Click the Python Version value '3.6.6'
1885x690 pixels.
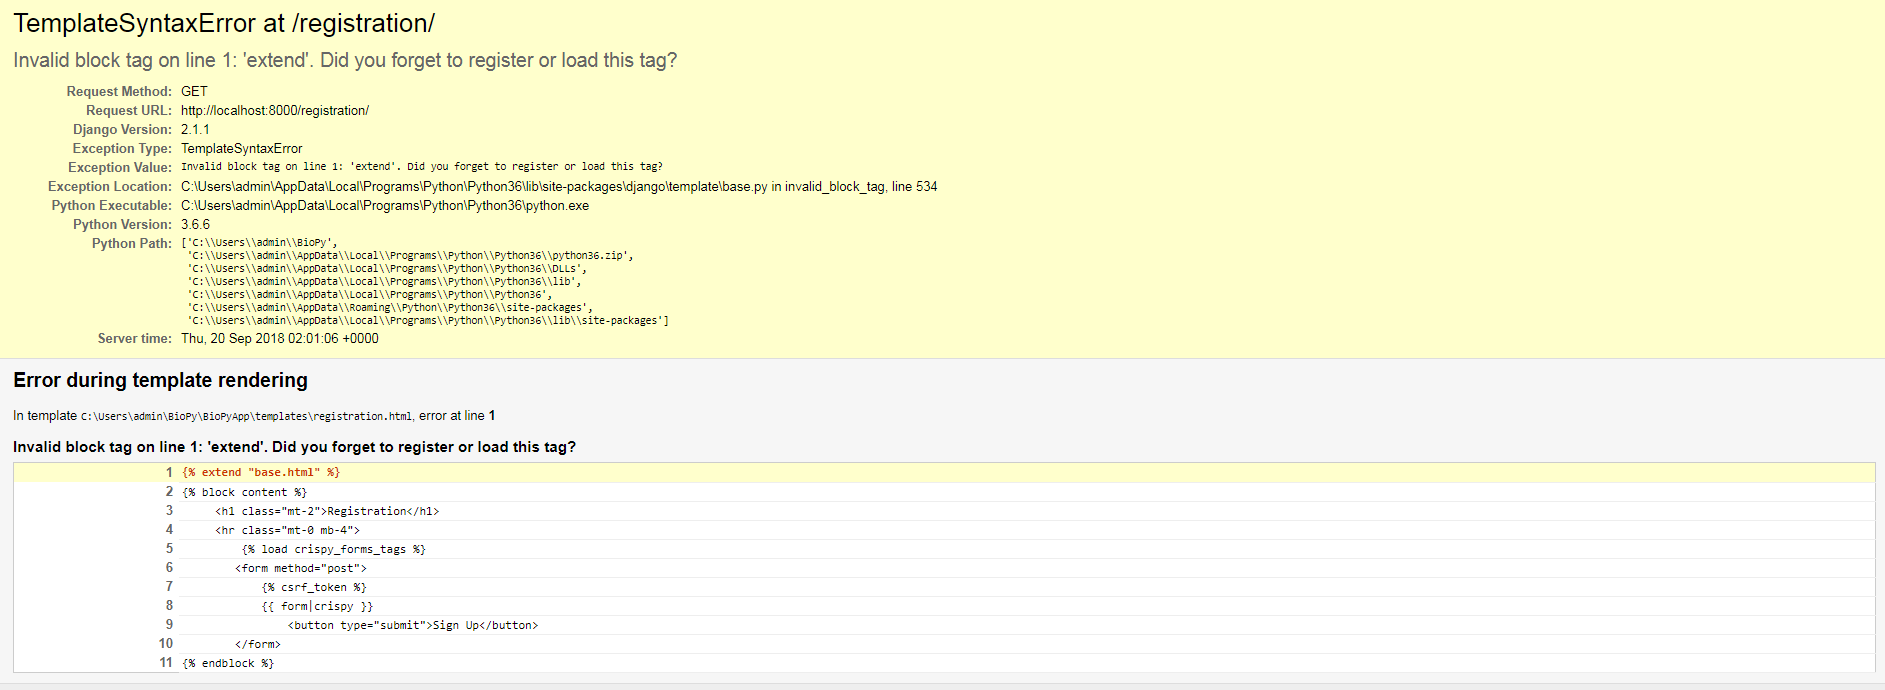[x=195, y=224]
